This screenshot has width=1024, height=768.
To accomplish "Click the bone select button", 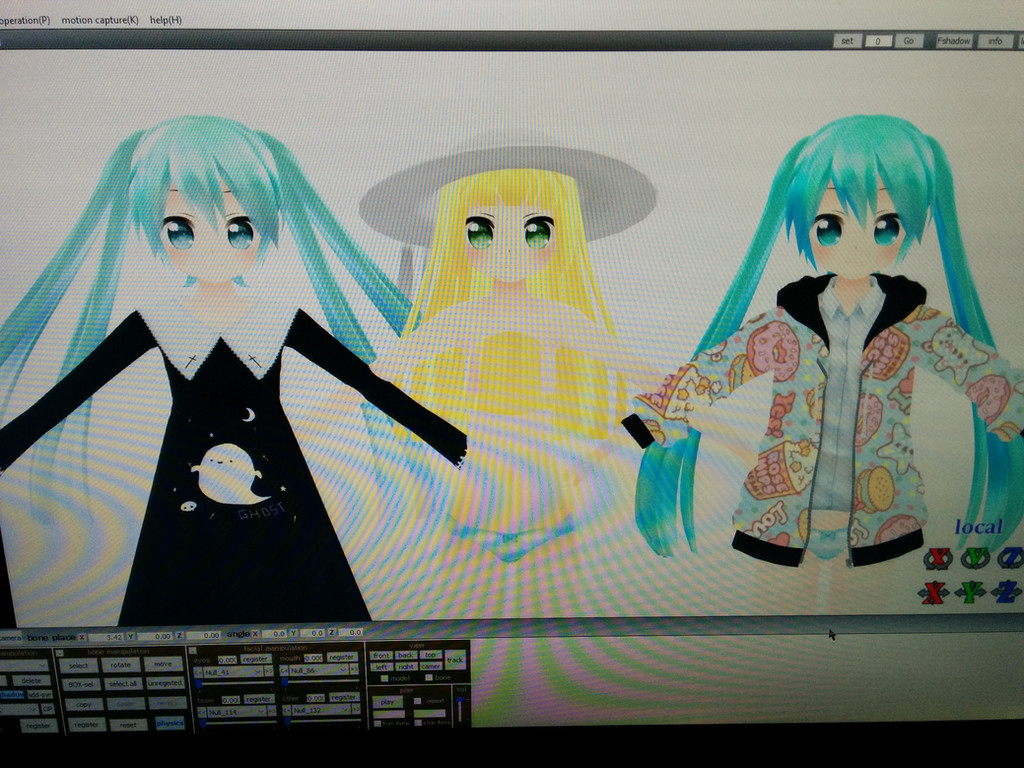I will [78, 665].
